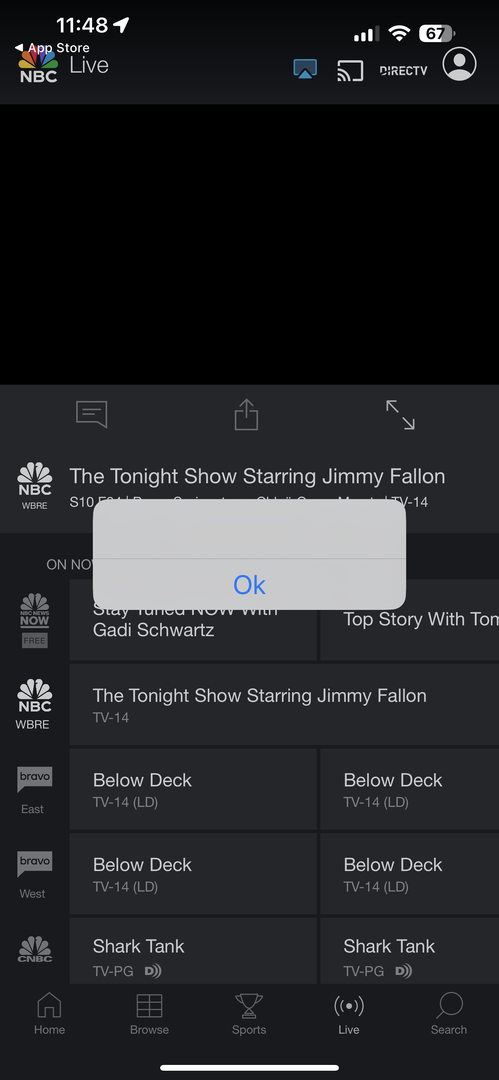Select Bravo West Below Deck current listing

tap(193, 873)
